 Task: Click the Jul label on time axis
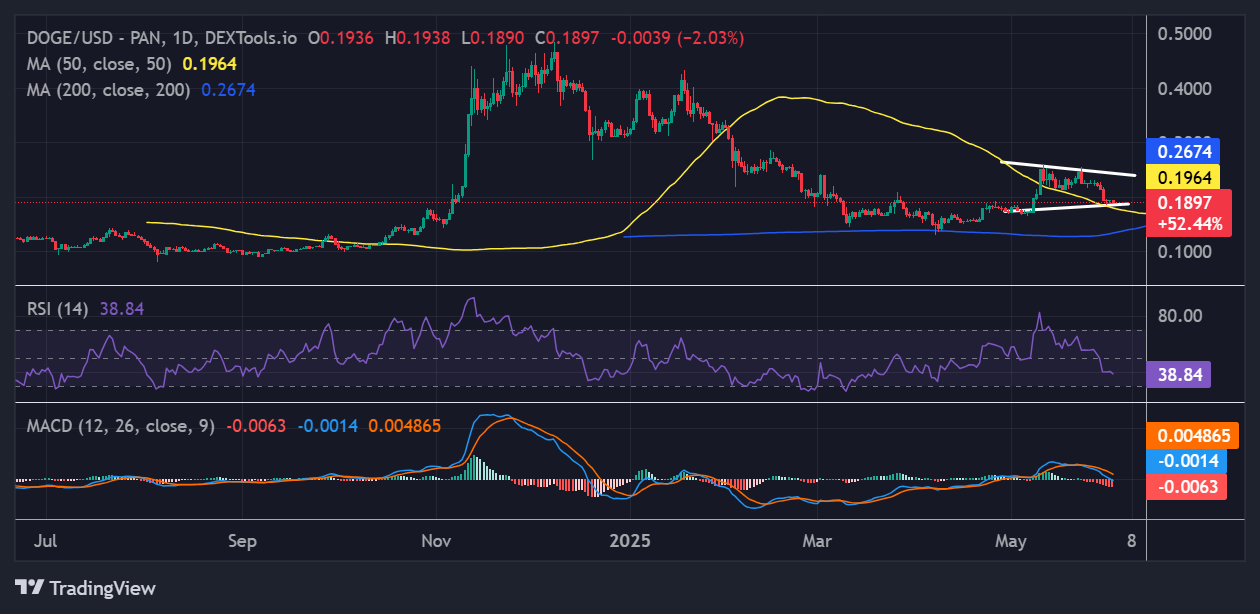[47, 541]
